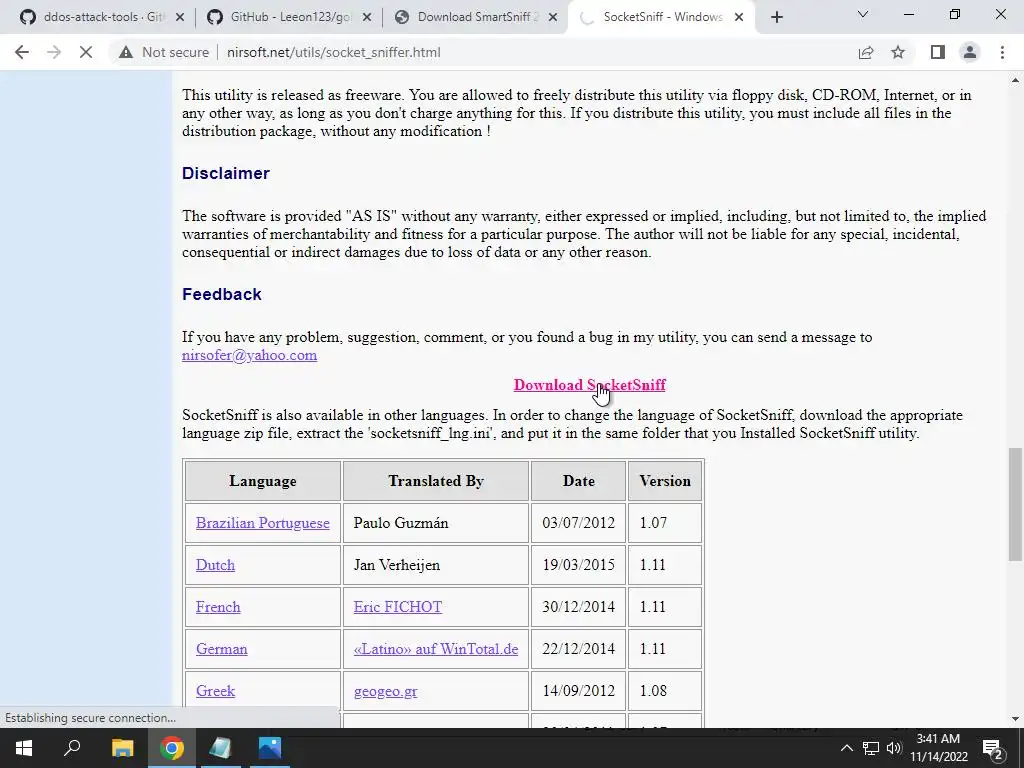Screen dimensions: 1024x768
Task: Open the Photos taskbar app
Action: [x=269, y=748]
